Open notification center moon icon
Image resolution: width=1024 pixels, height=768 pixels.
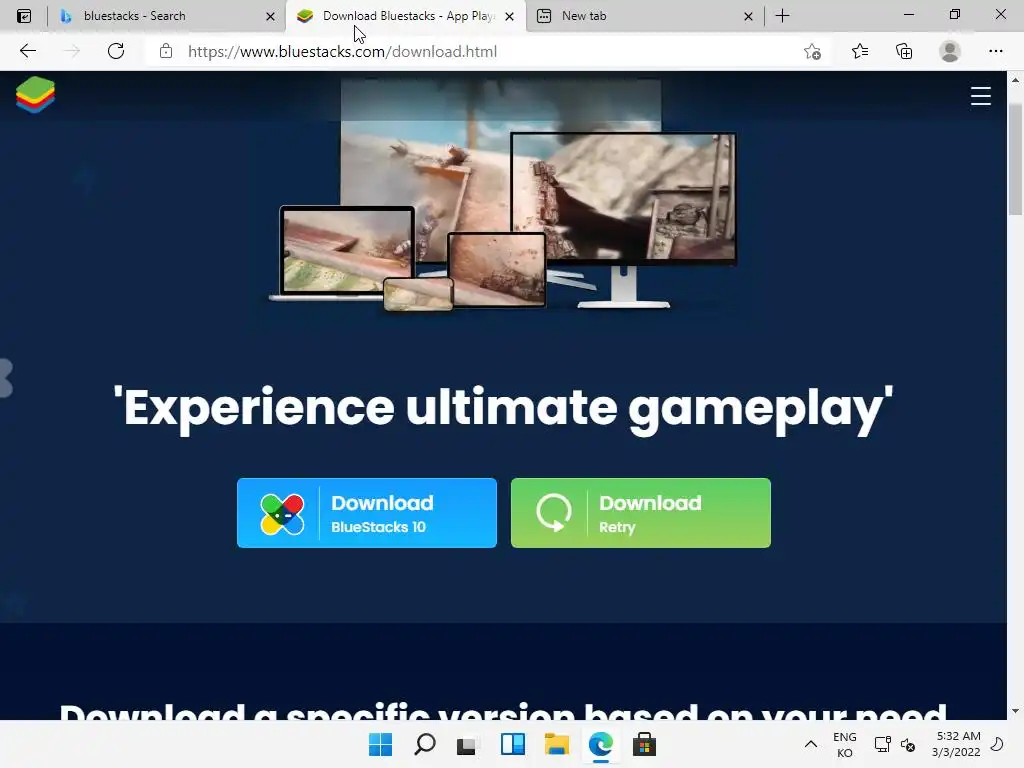[x=997, y=744]
